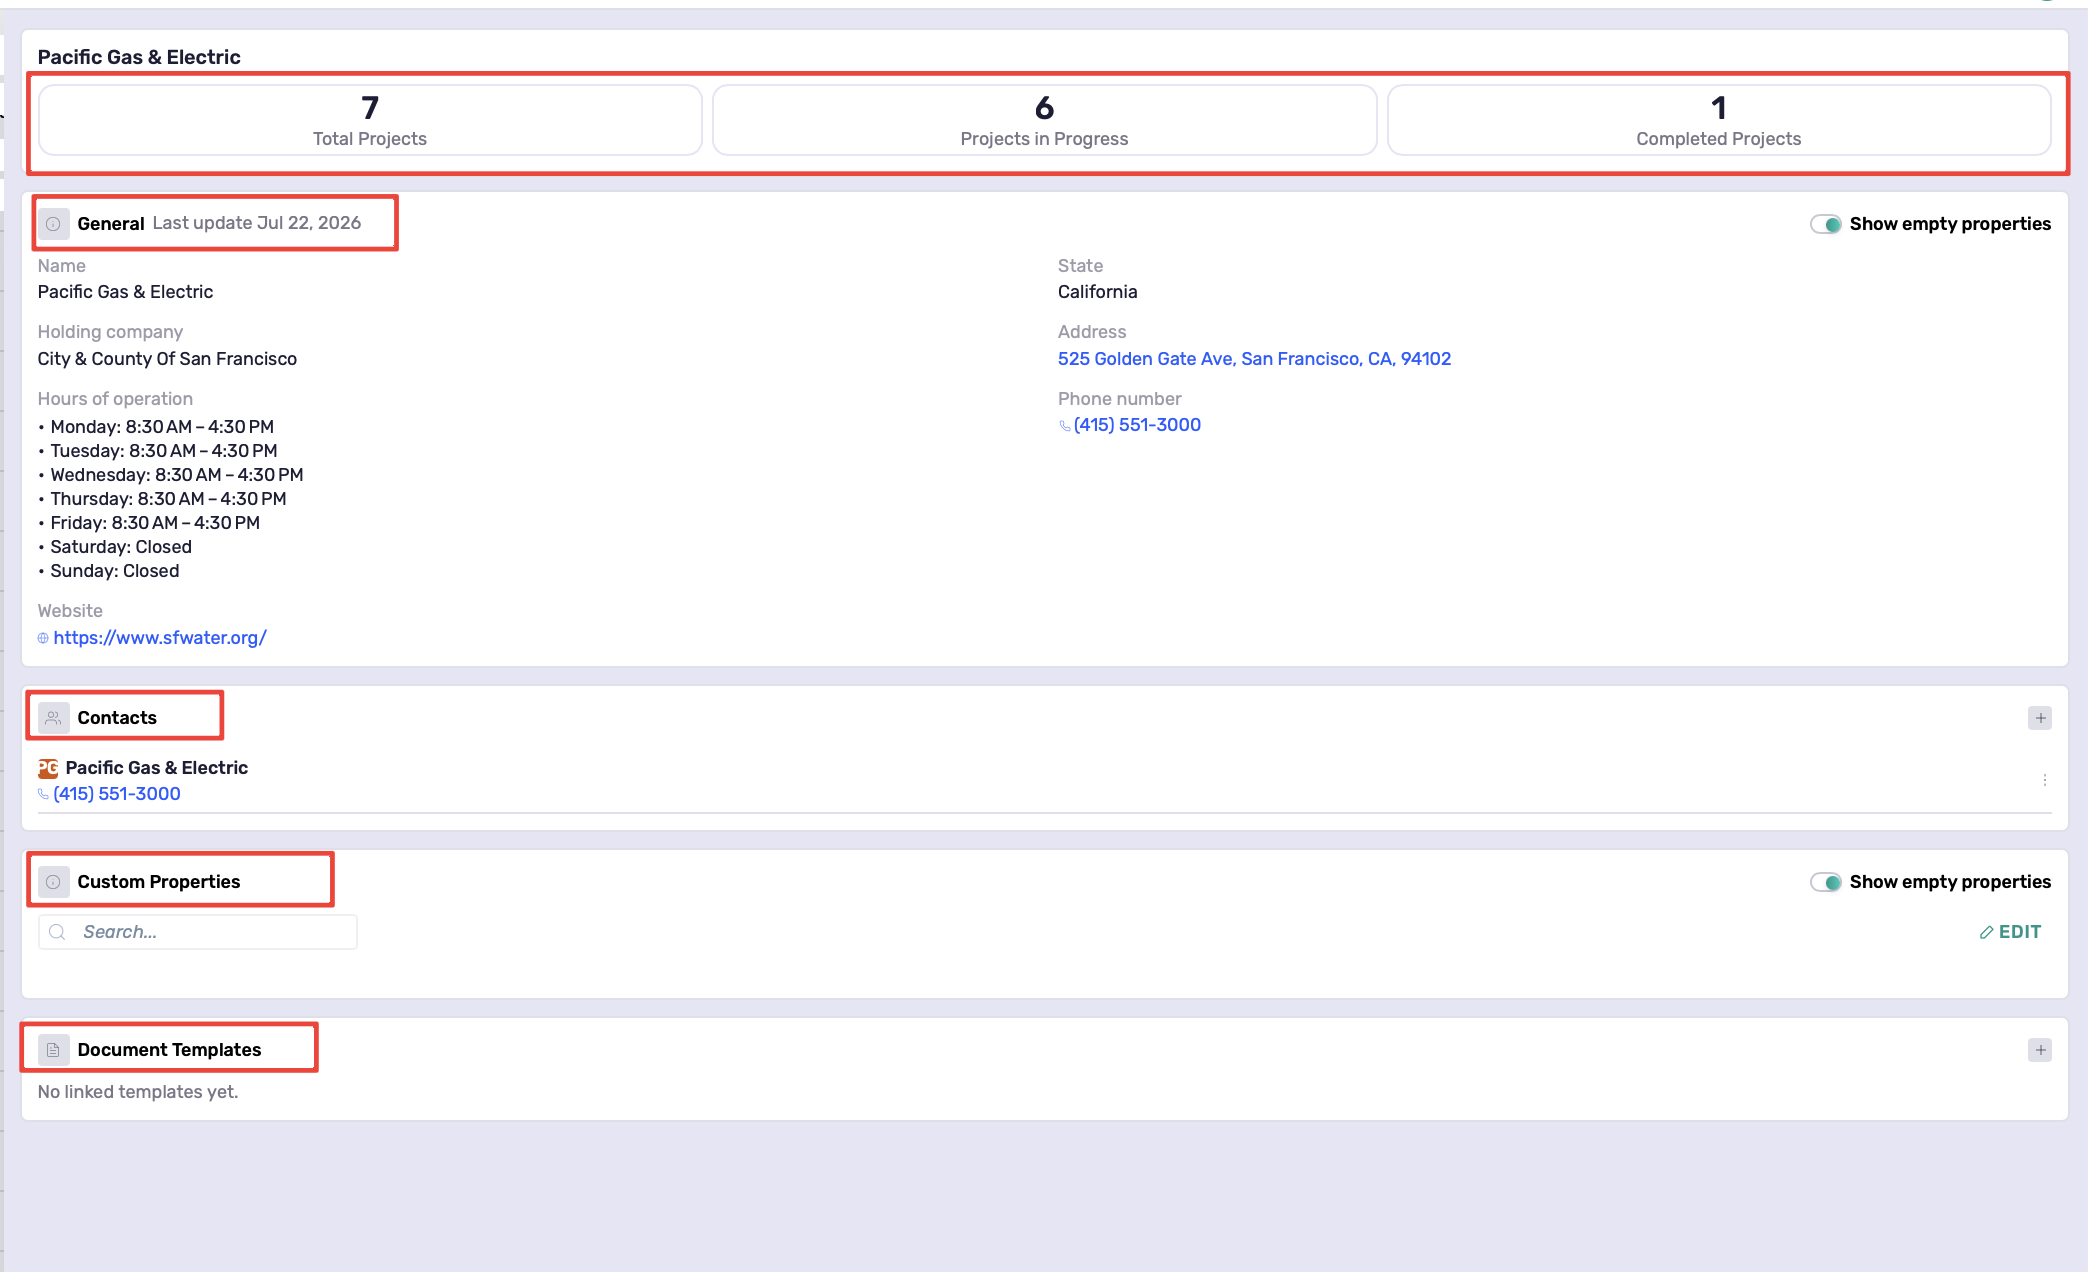Click the 'Phone number' field label
Image resolution: width=2088 pixels, height=1272 pixels.
(x=1120, y=399)
